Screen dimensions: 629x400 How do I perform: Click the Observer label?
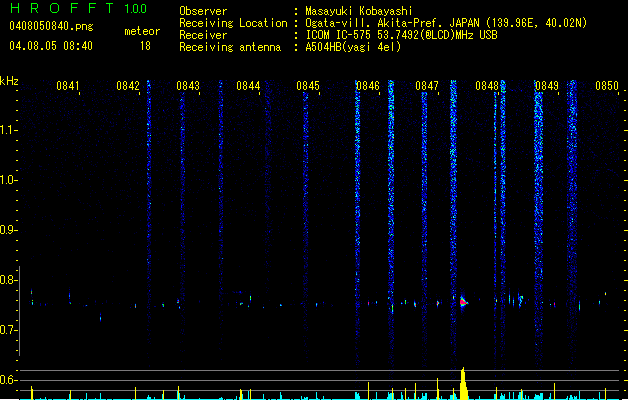(203, 11)
